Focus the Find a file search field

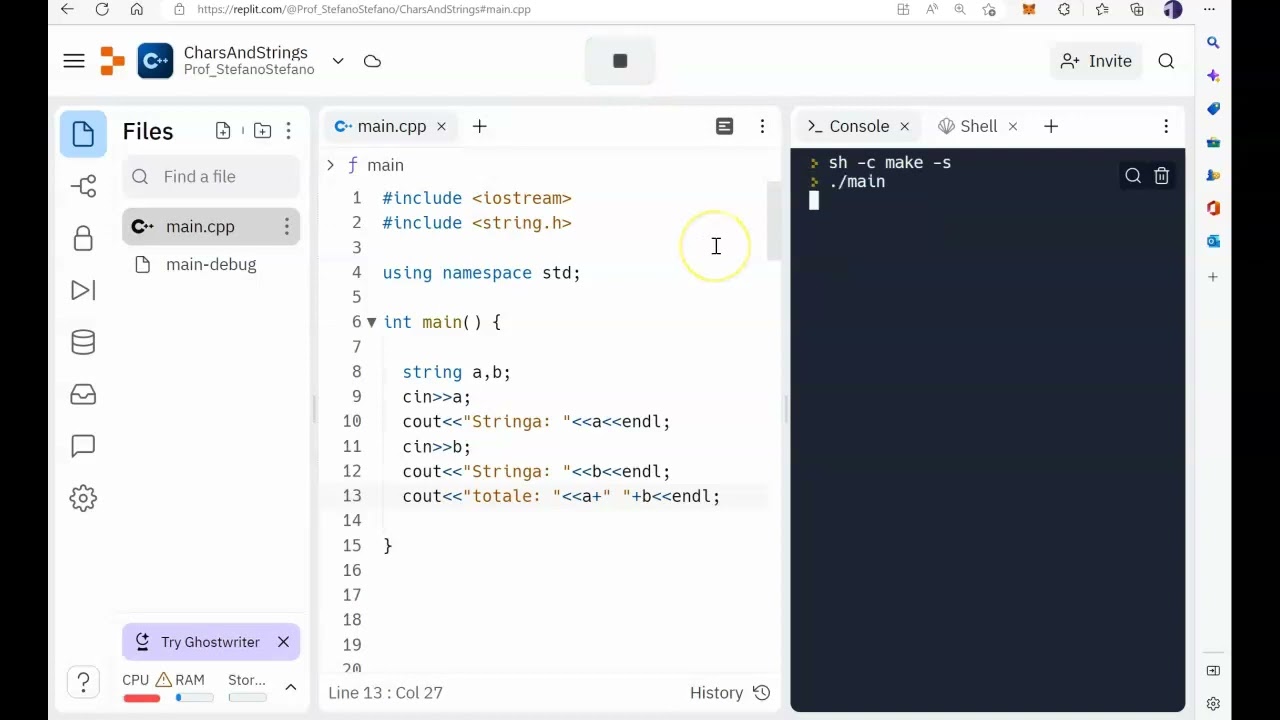211,177
